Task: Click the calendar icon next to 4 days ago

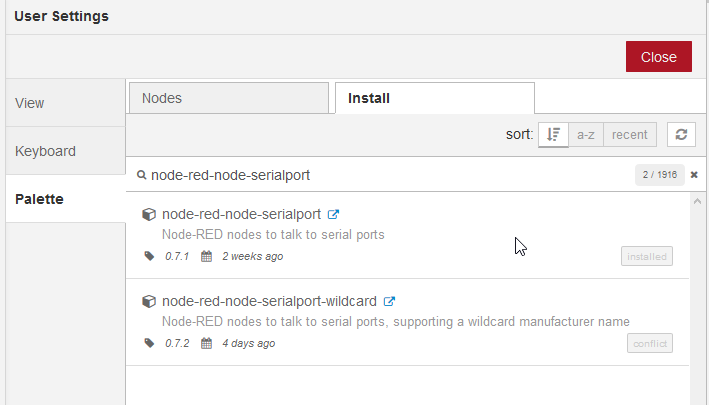Action: 206,343
